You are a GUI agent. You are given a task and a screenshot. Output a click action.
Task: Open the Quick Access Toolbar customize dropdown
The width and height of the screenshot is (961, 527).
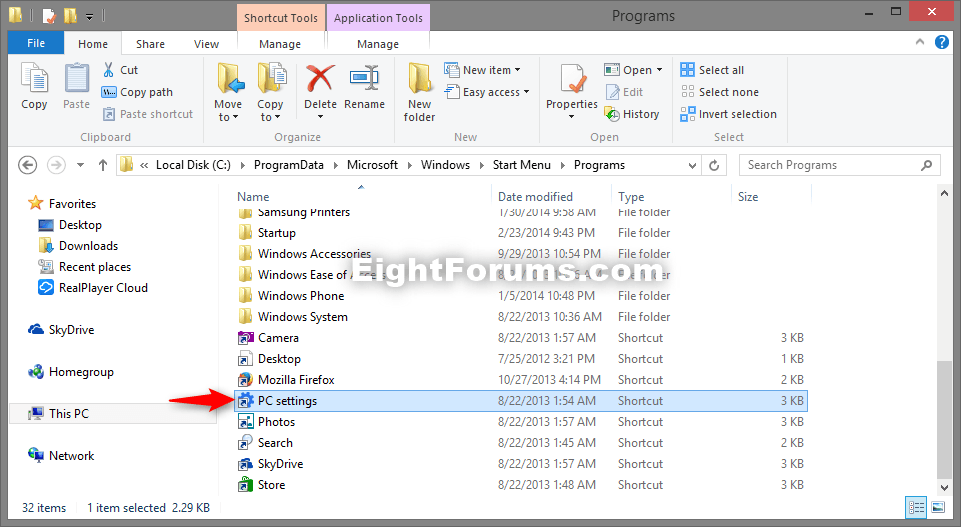click(89, 16)
